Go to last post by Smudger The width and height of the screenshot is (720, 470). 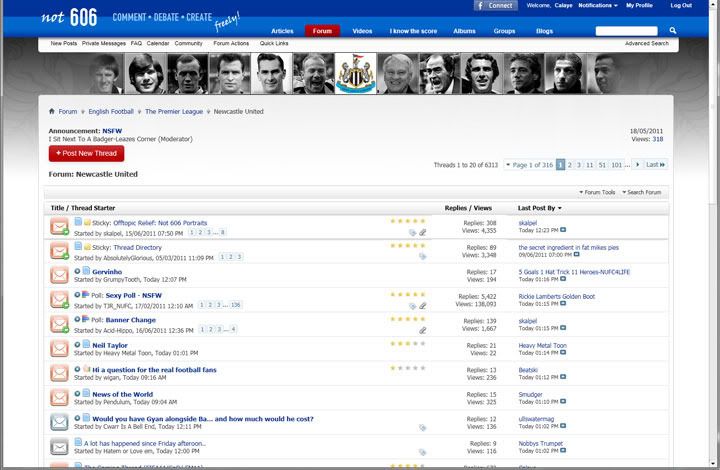[563, 401]
